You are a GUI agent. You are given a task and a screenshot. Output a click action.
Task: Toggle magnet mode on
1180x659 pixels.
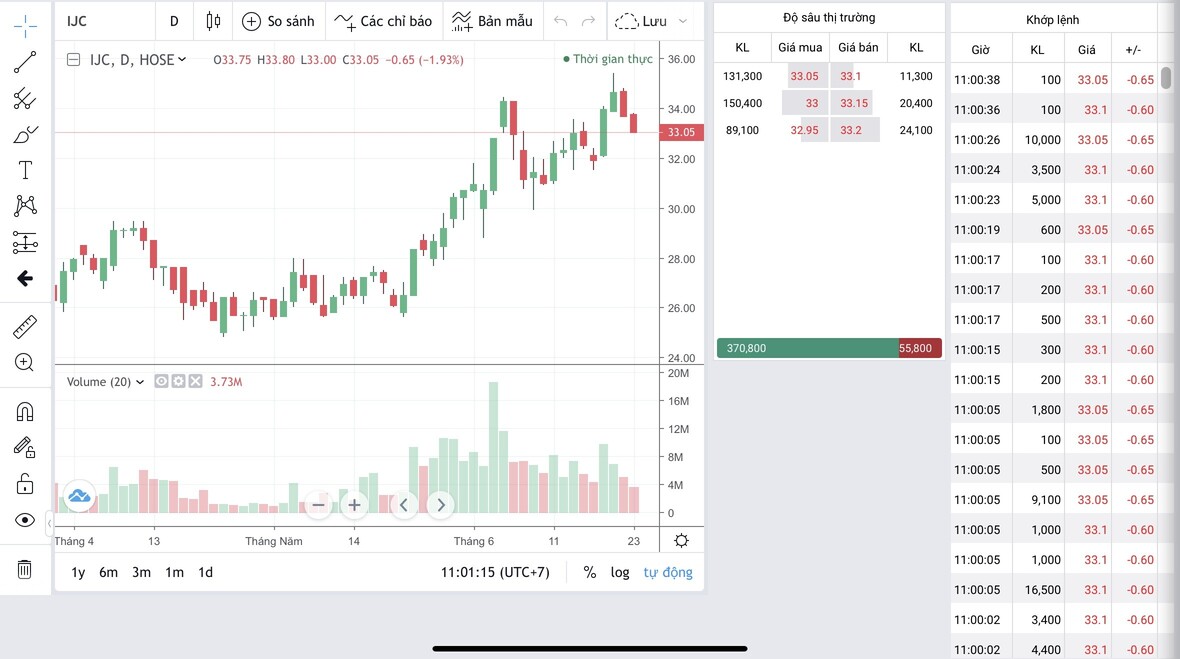[25, 411]
